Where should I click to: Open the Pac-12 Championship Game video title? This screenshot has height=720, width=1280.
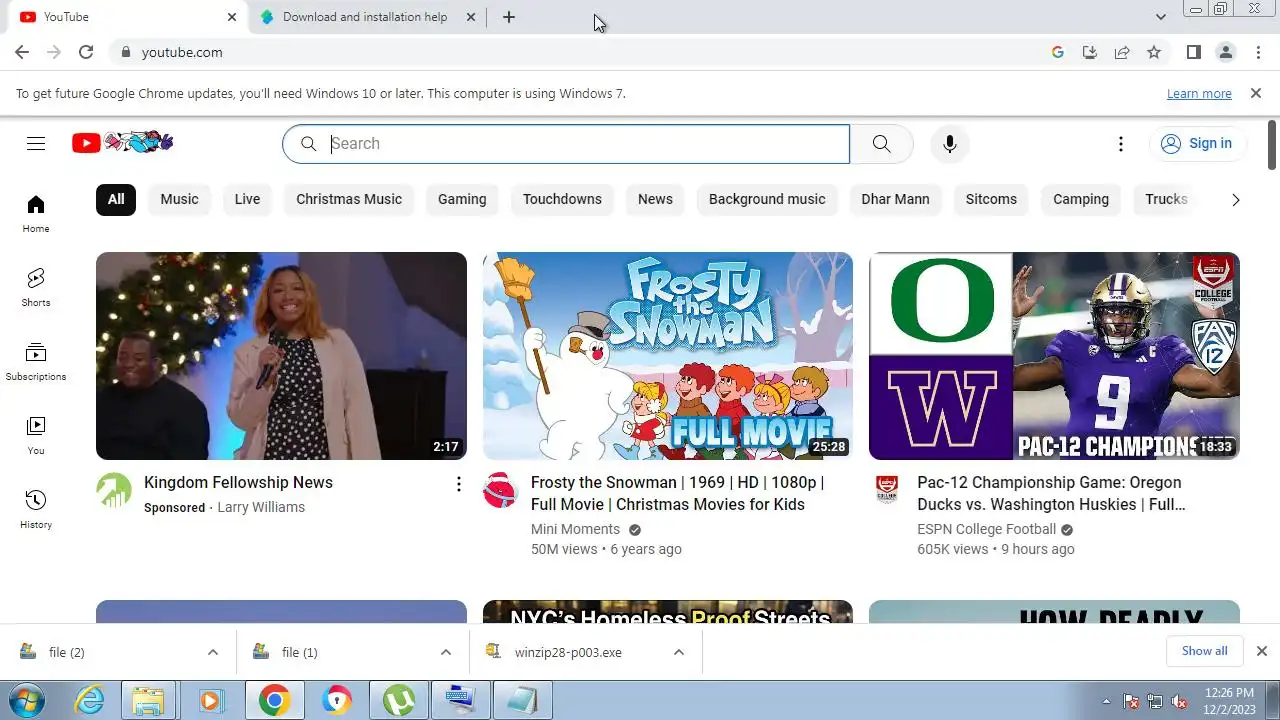pos(1051,493)
